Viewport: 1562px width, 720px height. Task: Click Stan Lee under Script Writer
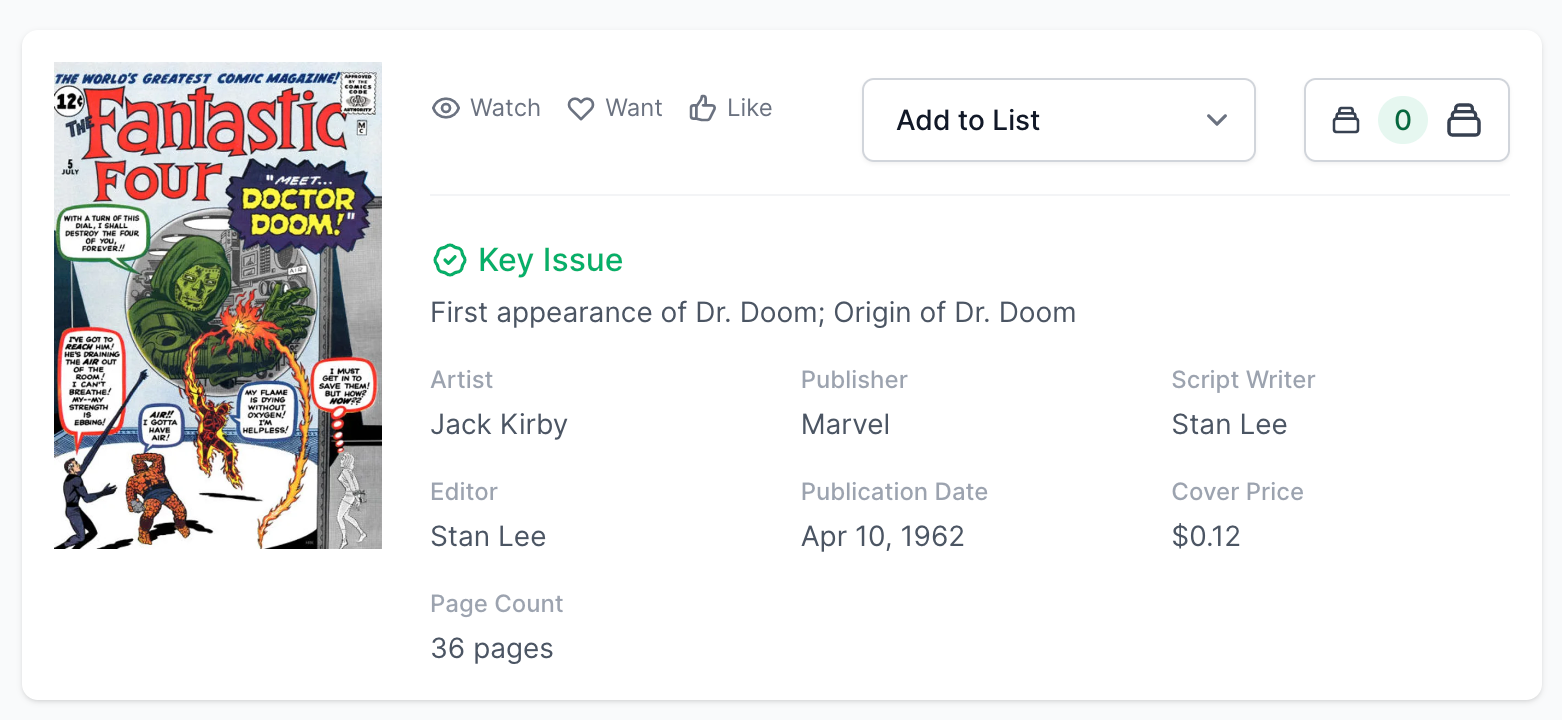[1229, 424]
